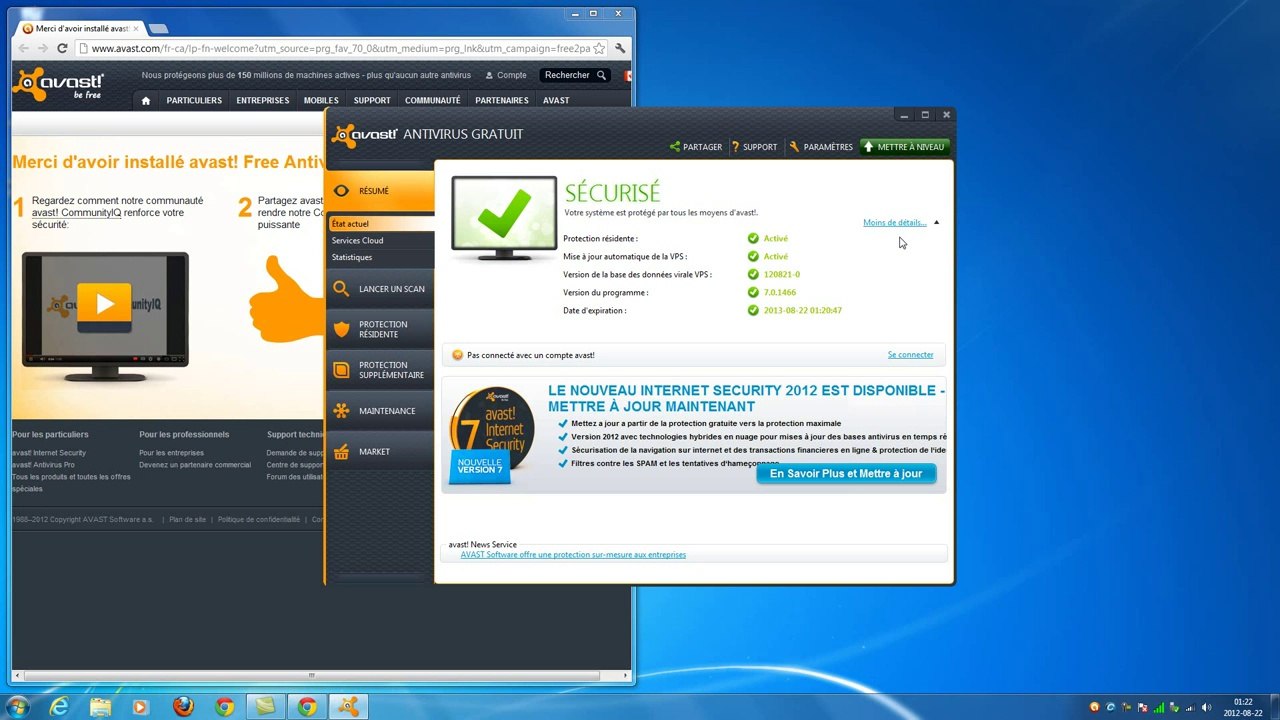Open the Market cart section
This screenshot has height=720, width=1280.
coord(379,452)
